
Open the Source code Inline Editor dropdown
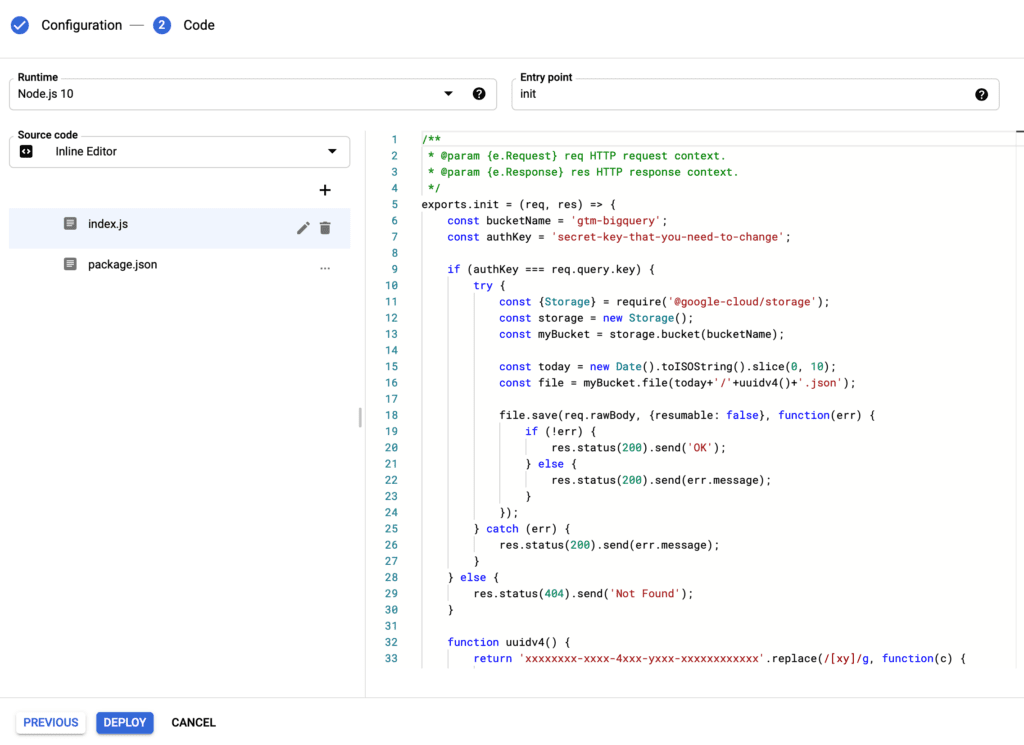(180, 151)
